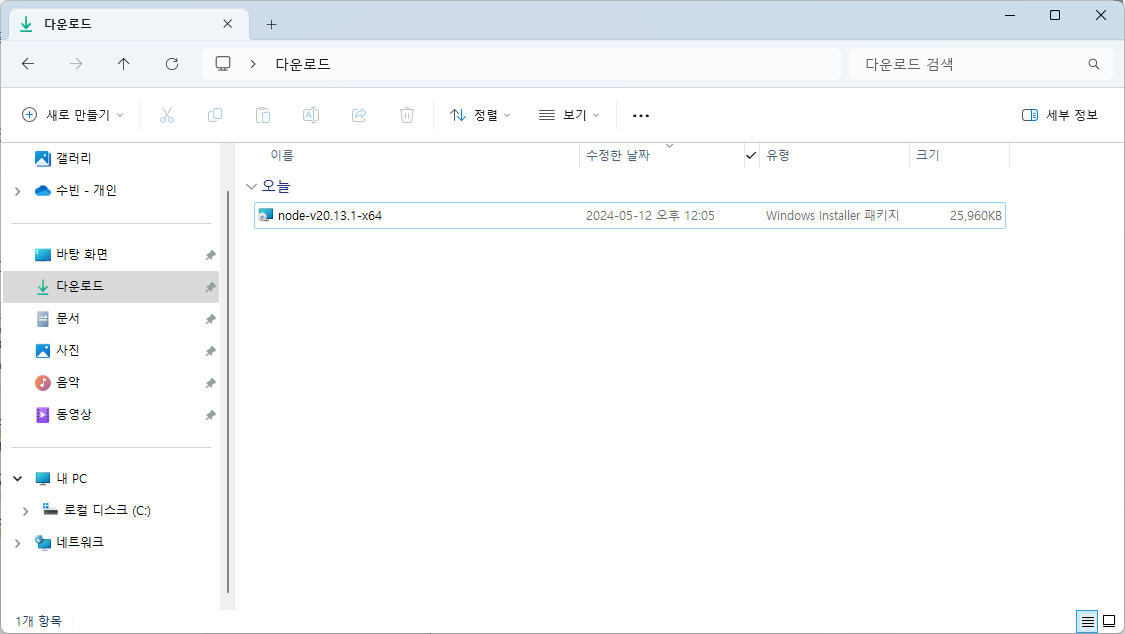The width and height of the screenshot is (1125, 634).
Task: Expand 수빈 - 개인 OneDrive node
Action: tap(18, 191)
